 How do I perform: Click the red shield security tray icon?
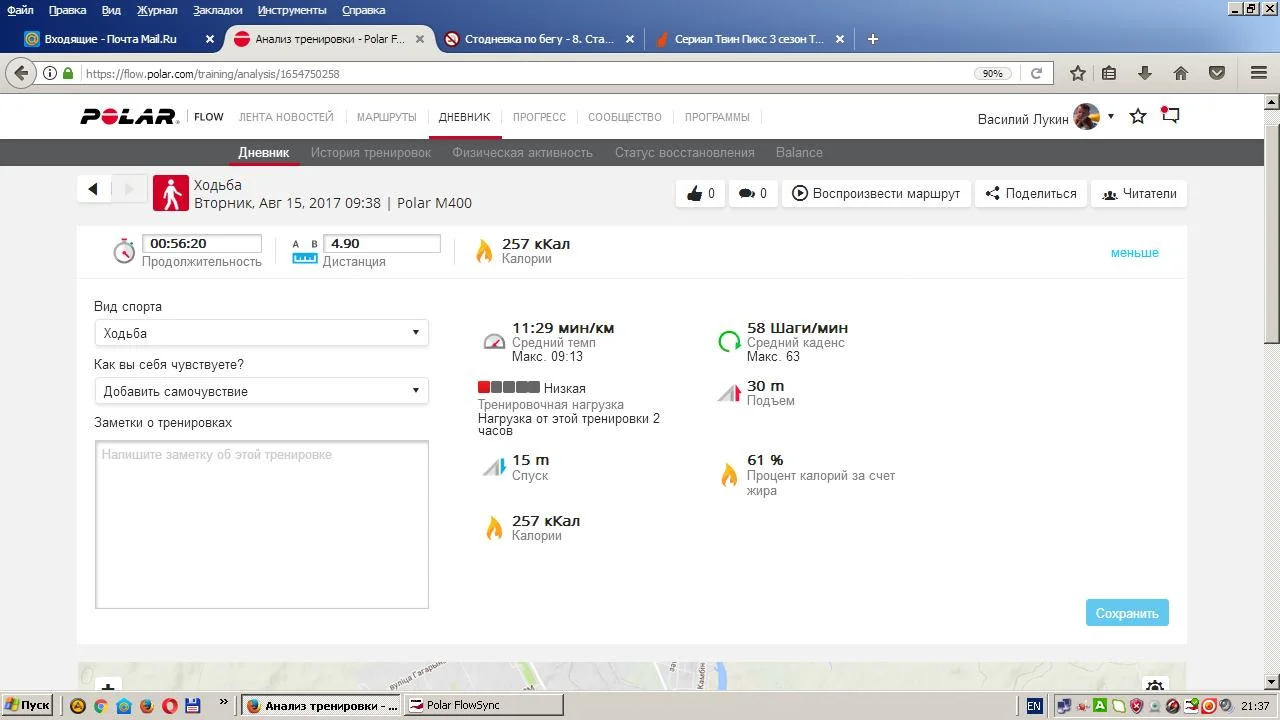pyautogui.click(x=1135, y=706)
